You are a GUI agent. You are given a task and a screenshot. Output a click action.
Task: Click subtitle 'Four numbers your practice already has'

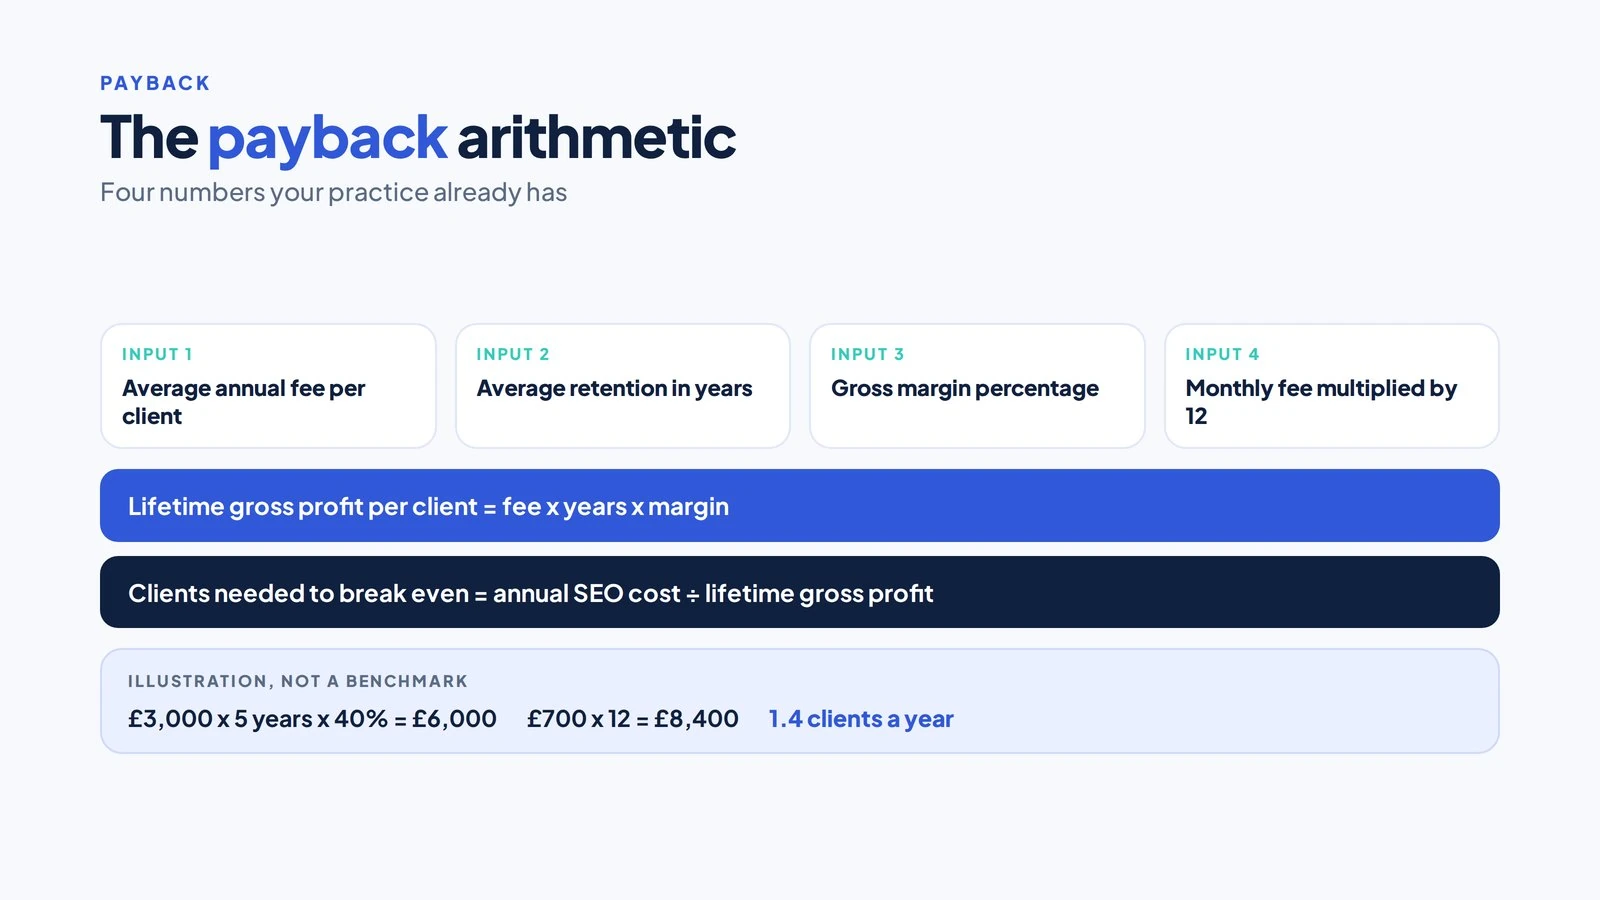click(333, 192)
